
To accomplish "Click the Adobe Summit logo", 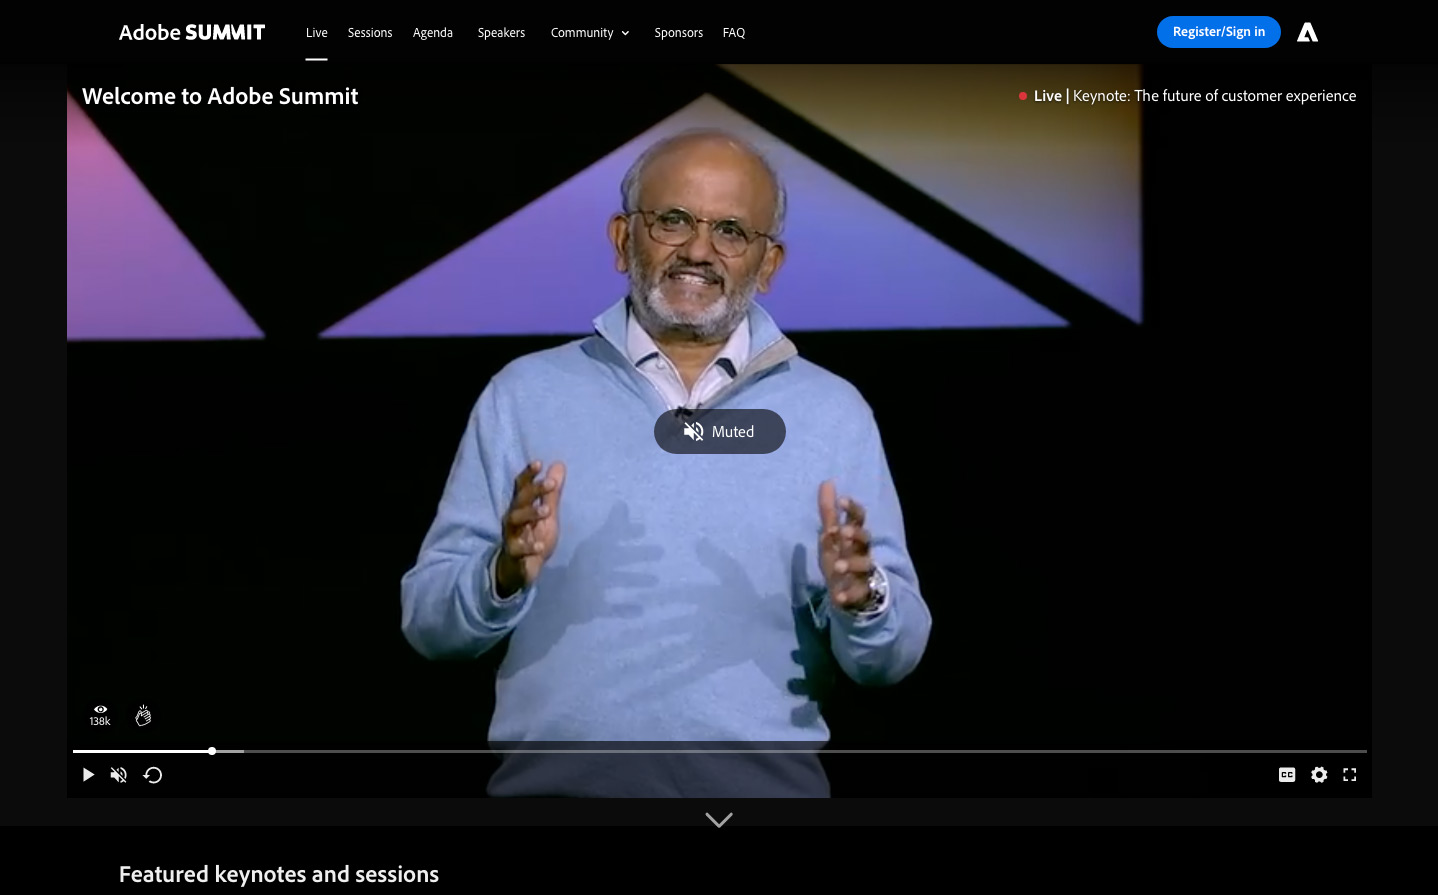I will [x=192, y=32].
